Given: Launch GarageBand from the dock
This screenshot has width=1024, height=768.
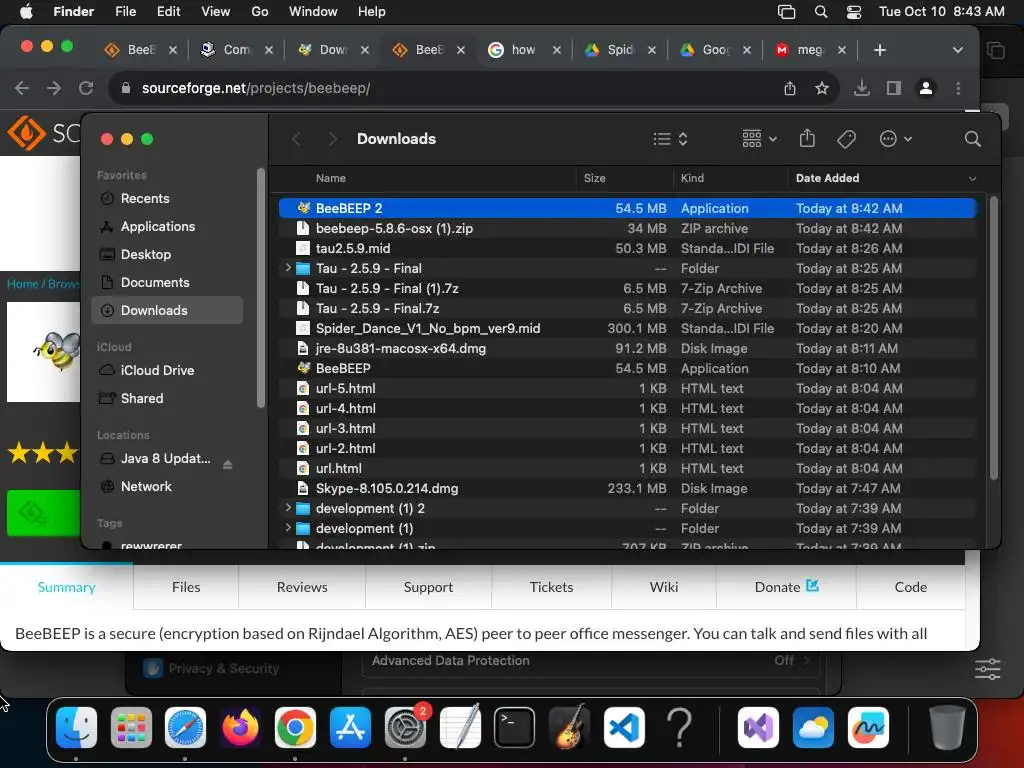Looking at the screenshot, I should (569, 727).
